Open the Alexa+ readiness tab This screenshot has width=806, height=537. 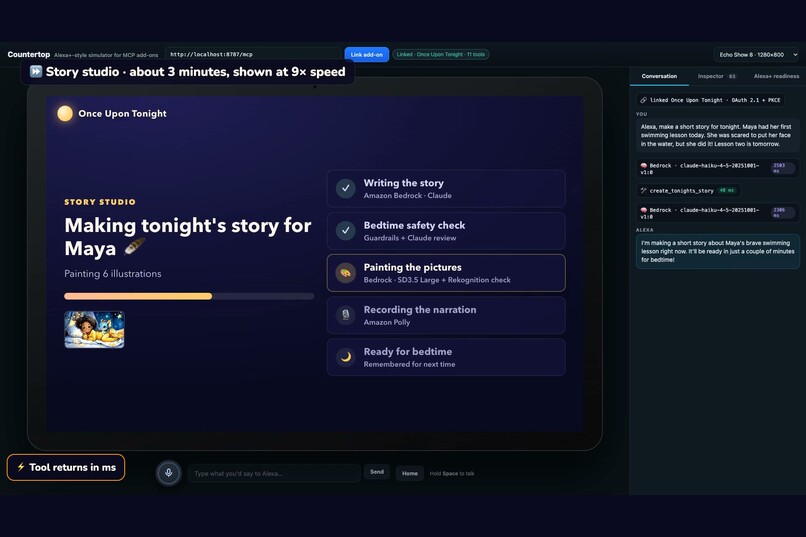(776, 76)
